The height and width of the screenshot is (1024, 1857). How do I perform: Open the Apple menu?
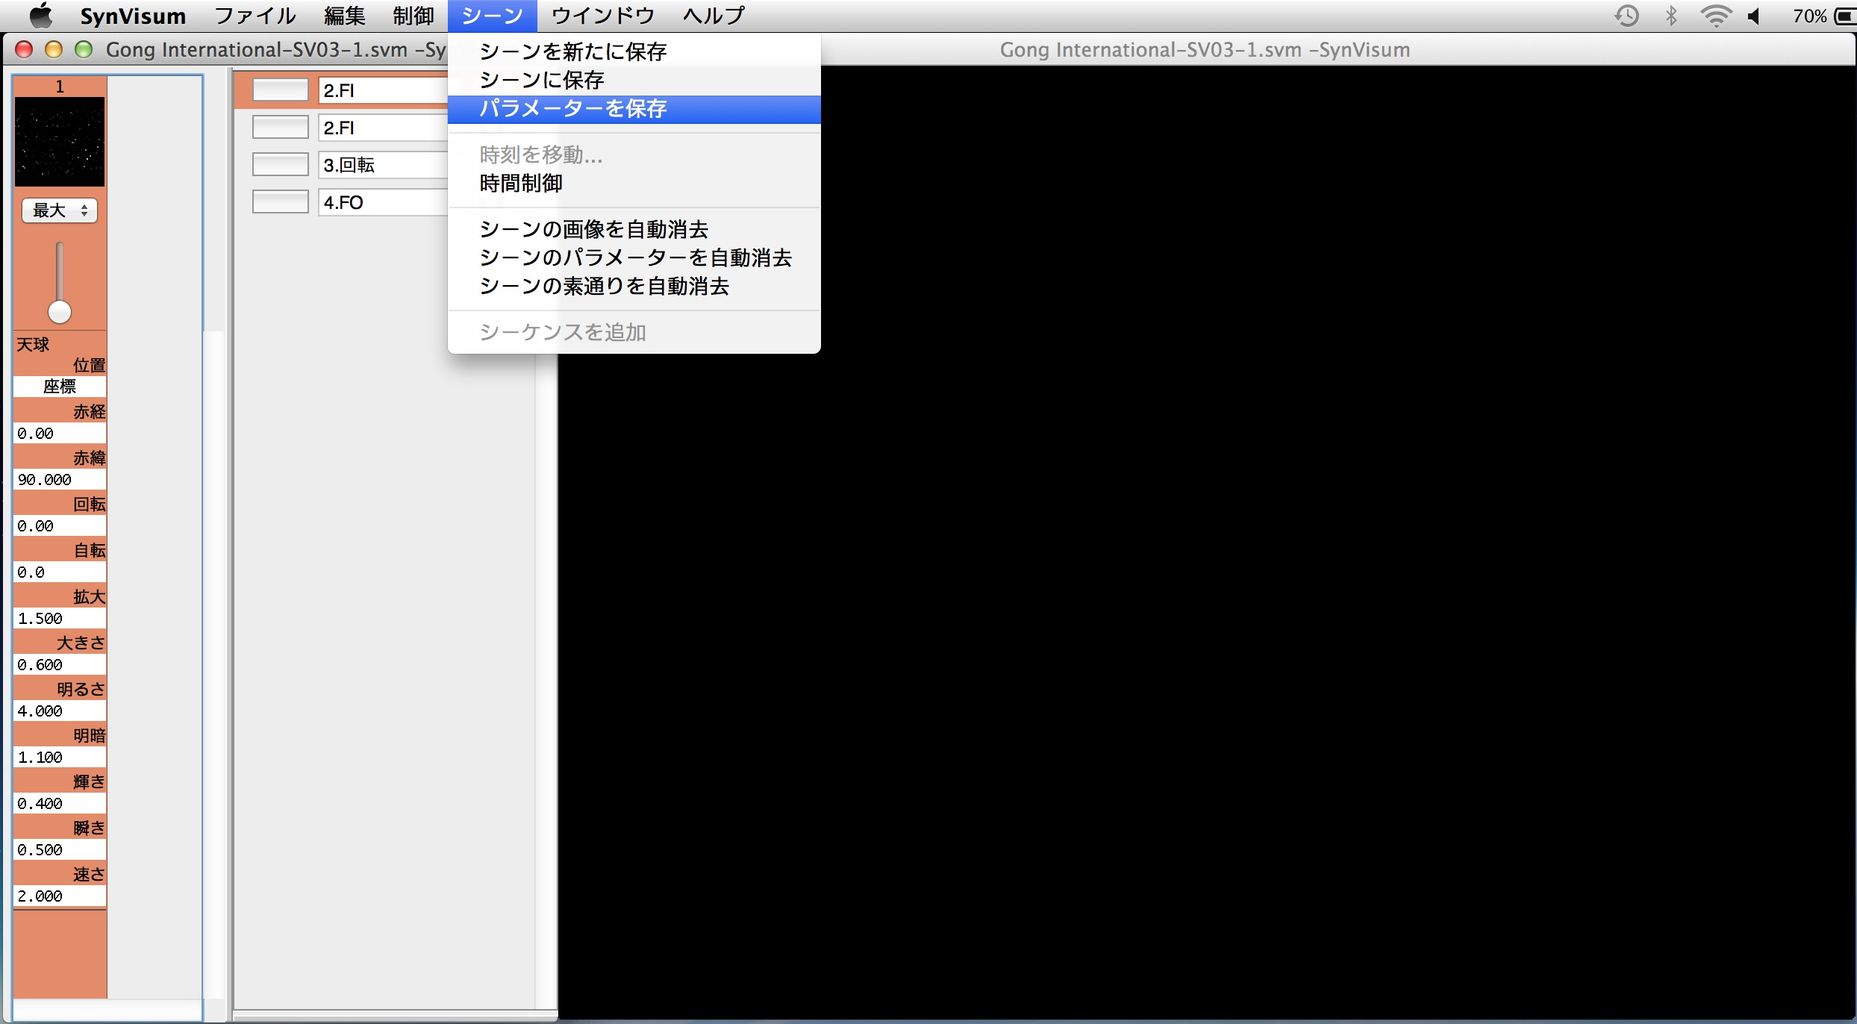41,15
